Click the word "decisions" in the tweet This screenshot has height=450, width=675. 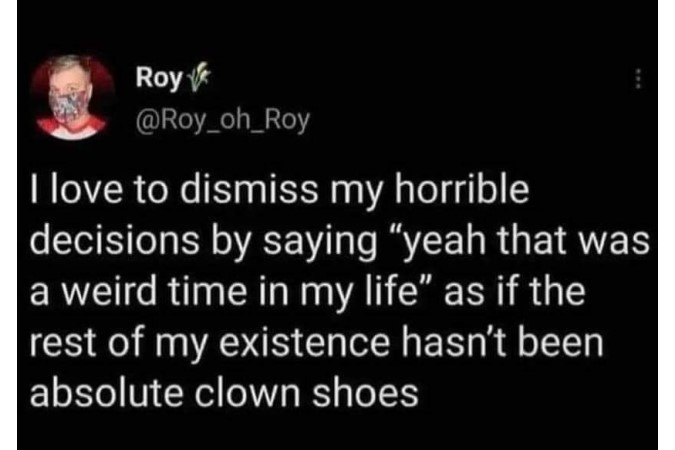click(x=115, y=240)
